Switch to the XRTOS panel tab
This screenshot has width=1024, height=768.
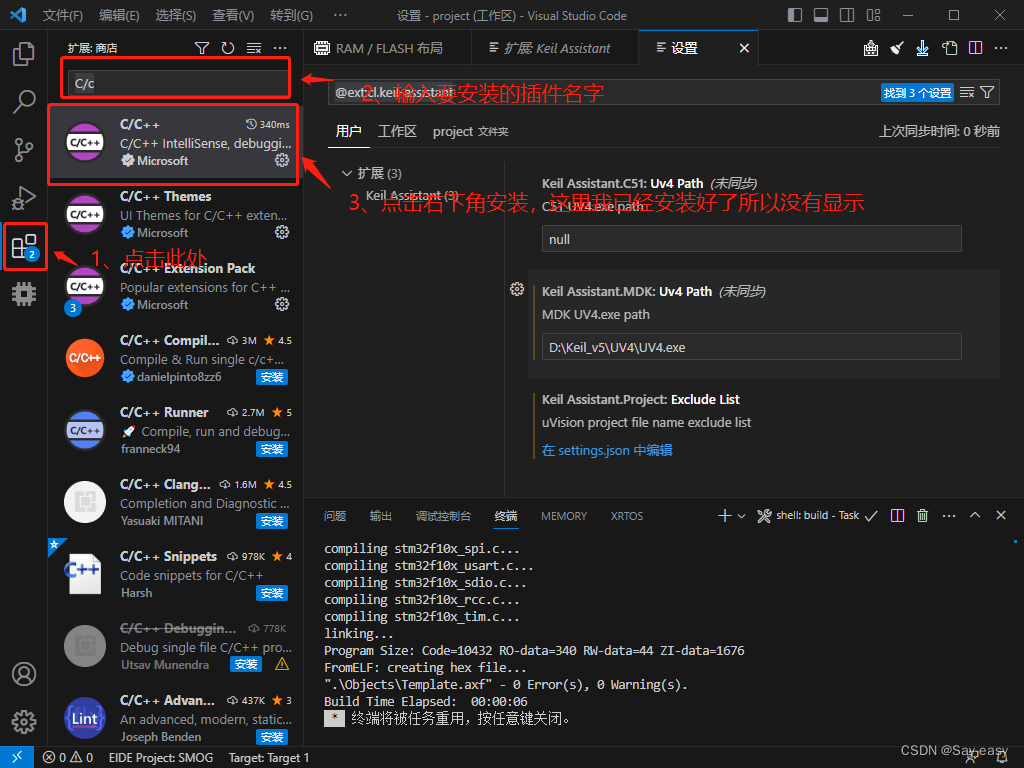coord(627,516)
